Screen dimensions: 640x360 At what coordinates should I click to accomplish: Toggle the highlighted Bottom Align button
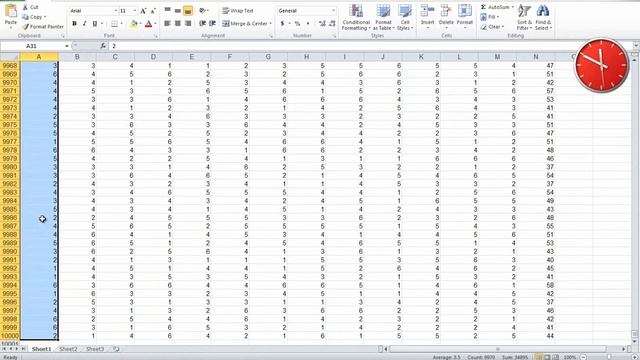click(188, 11)
